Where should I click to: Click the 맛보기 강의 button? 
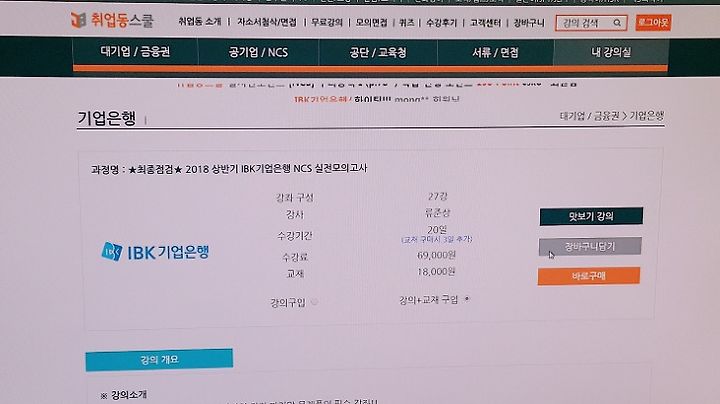pyautogui.click(x=591, y=216)
